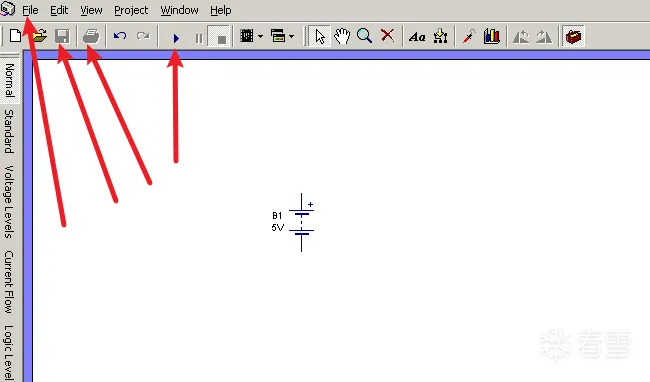This screenshot has width=650, height=382.
Task: Click the Save floppy disk icon
Action: tap(62, 36)
